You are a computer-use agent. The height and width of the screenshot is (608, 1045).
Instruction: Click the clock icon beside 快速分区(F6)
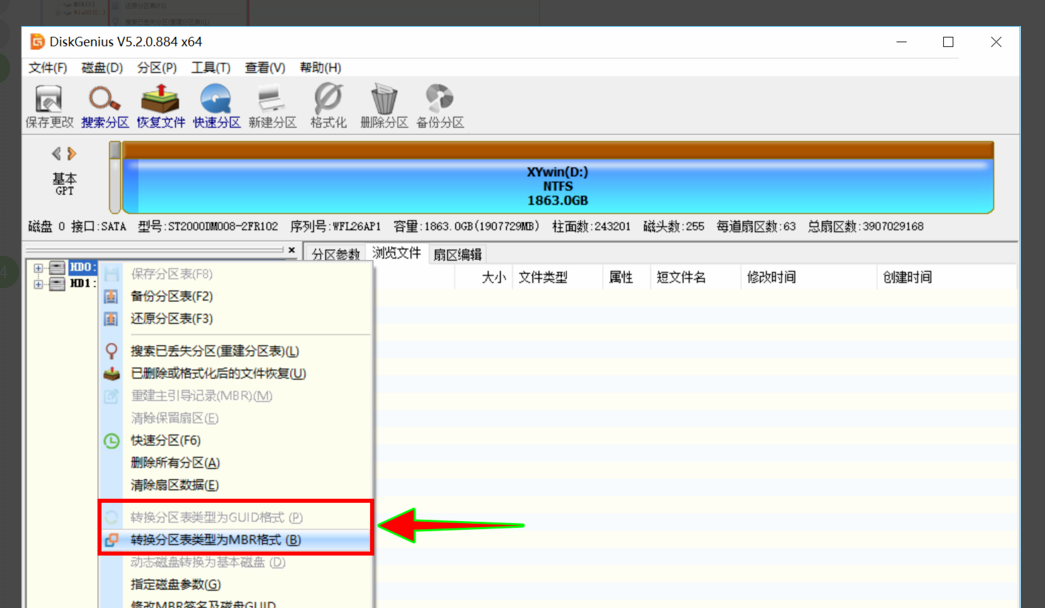[111, 441]
